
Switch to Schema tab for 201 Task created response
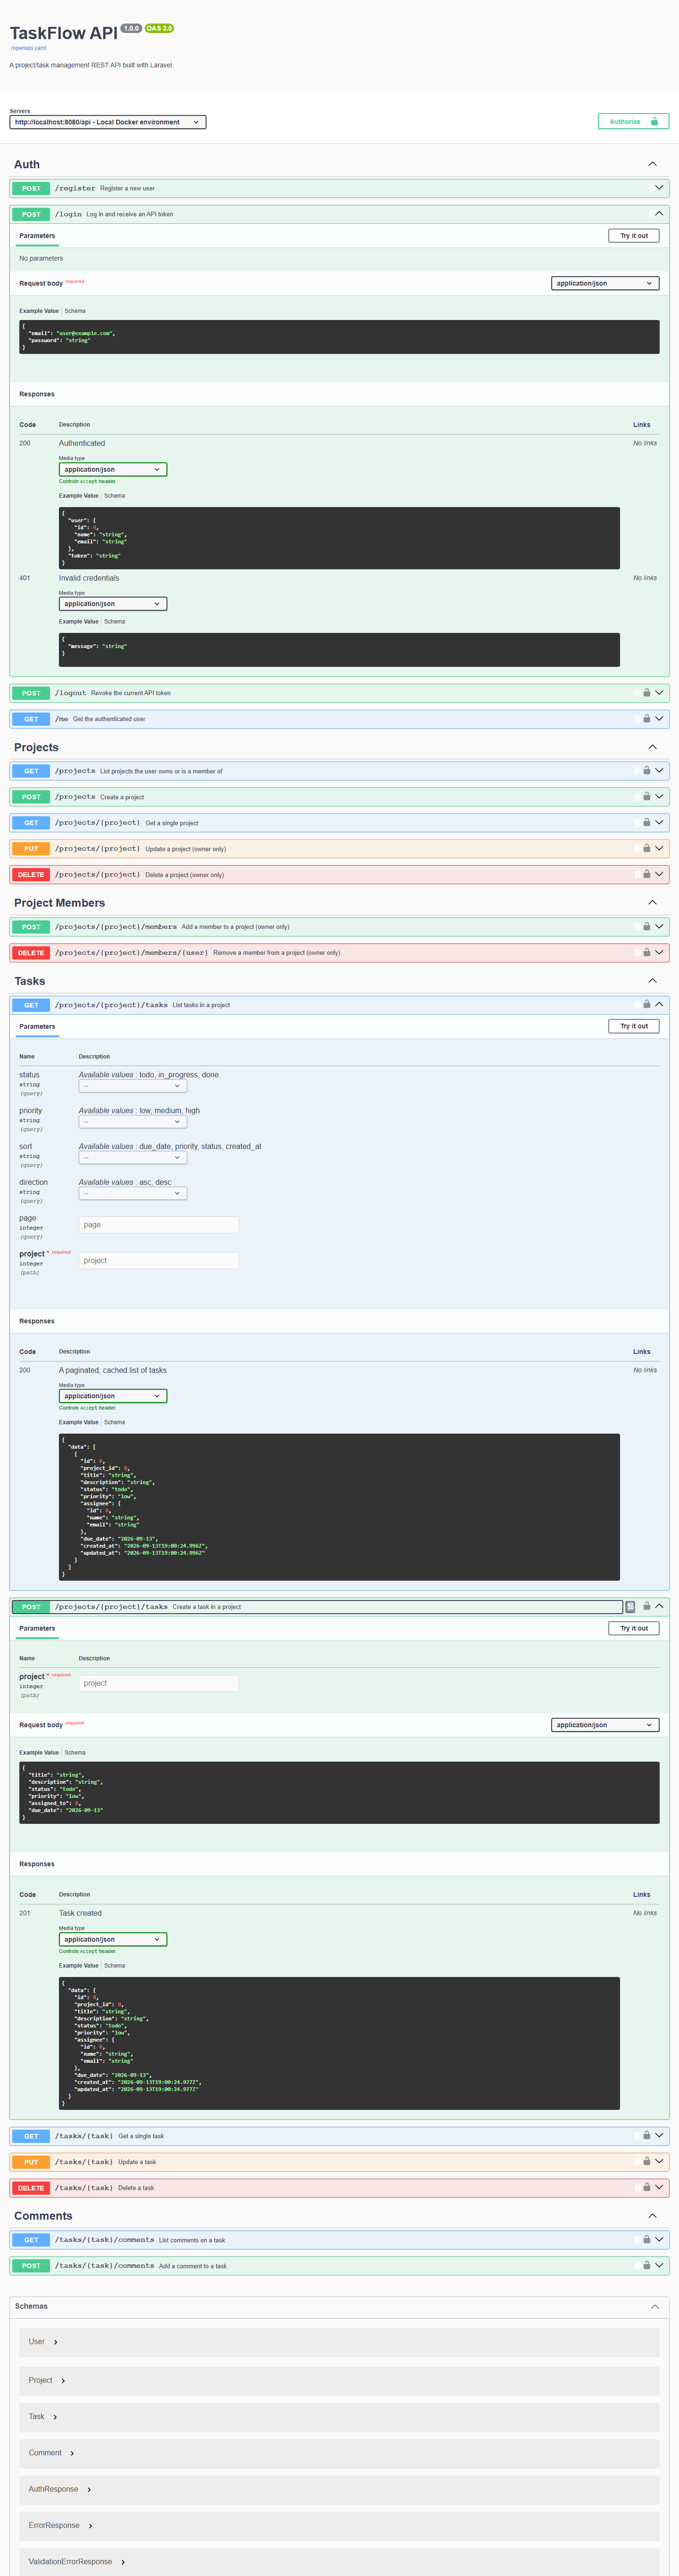[115, 1965]
